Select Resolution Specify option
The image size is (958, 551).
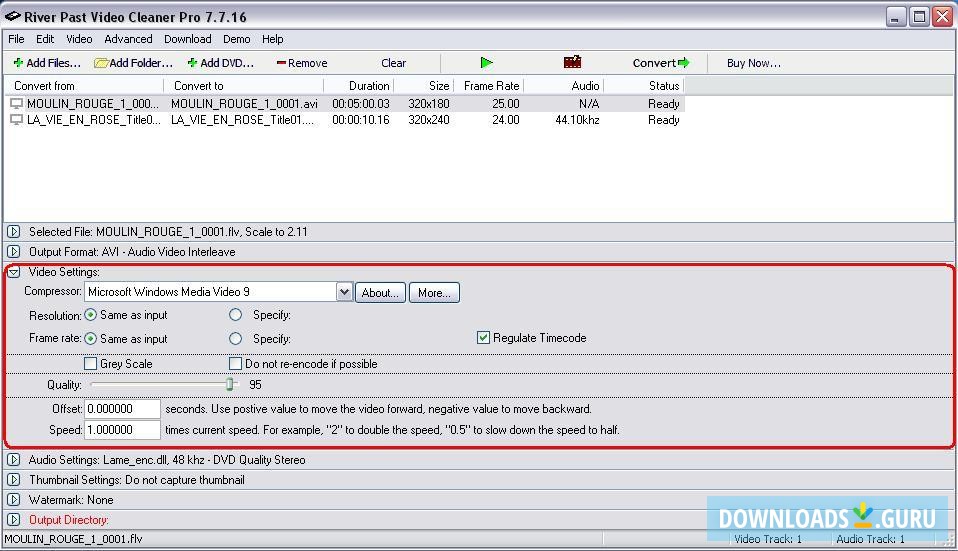[x=235, y=315]
